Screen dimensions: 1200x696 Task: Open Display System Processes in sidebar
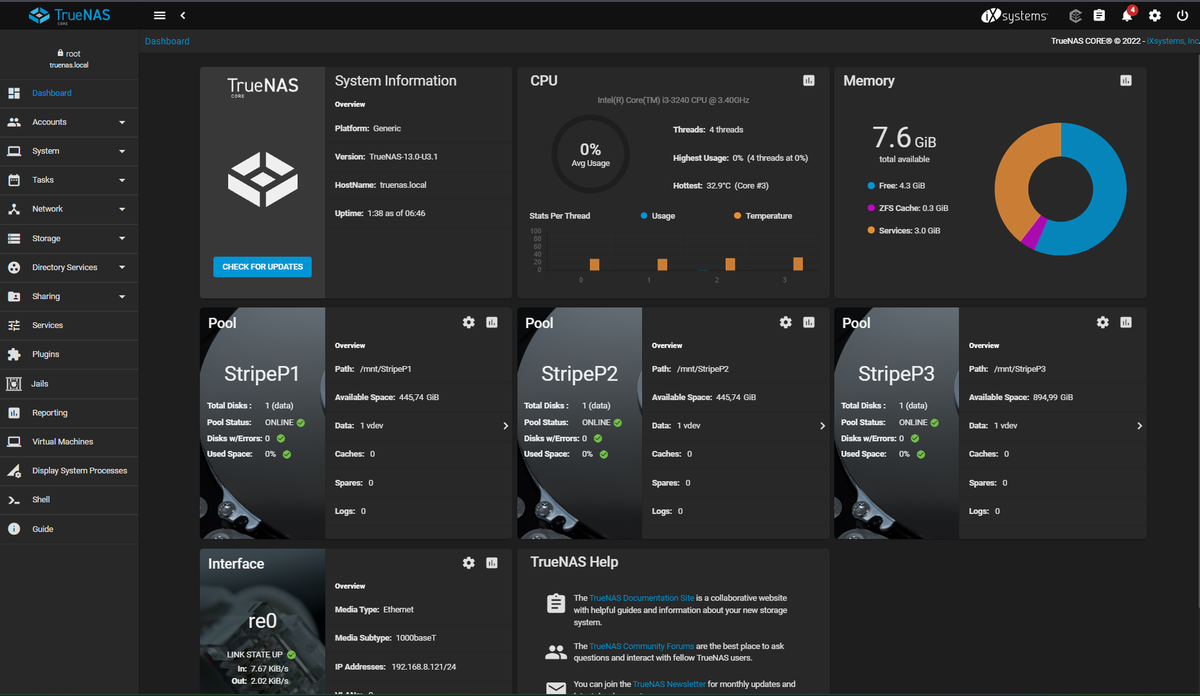click(69, 470)
